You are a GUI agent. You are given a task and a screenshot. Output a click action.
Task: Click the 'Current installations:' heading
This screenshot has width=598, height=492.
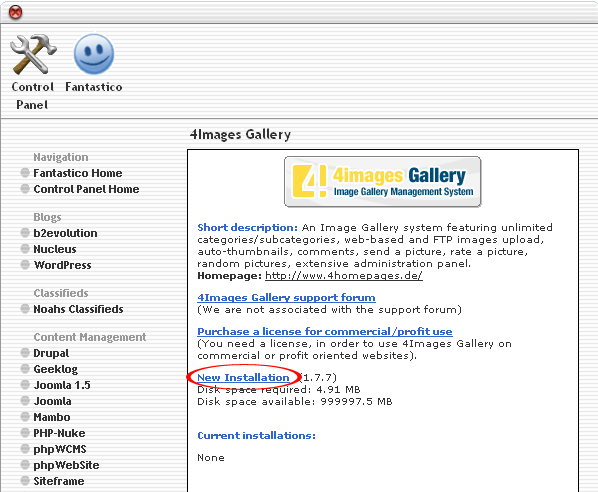[x=257, y=436]
